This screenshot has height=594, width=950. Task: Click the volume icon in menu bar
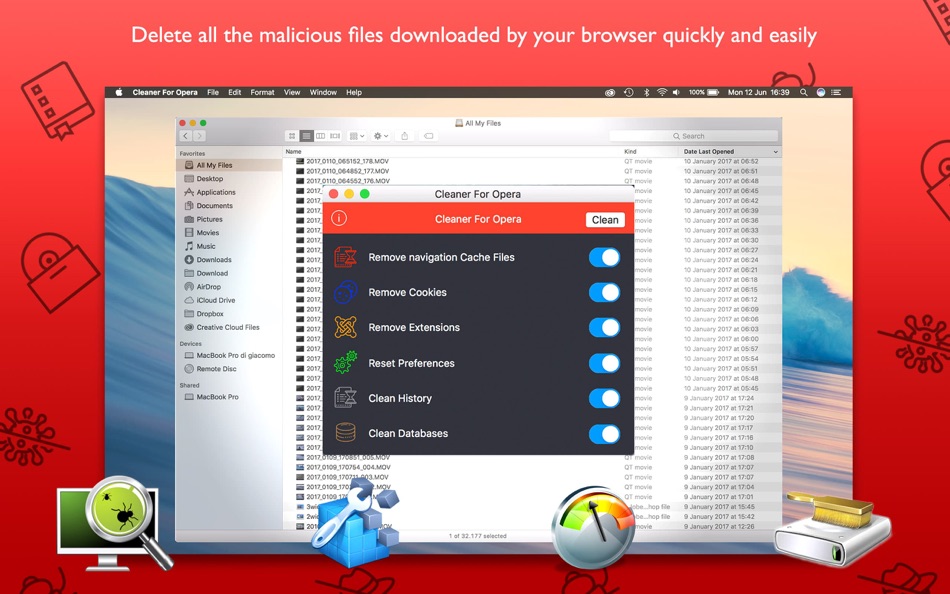click(676, 92)
